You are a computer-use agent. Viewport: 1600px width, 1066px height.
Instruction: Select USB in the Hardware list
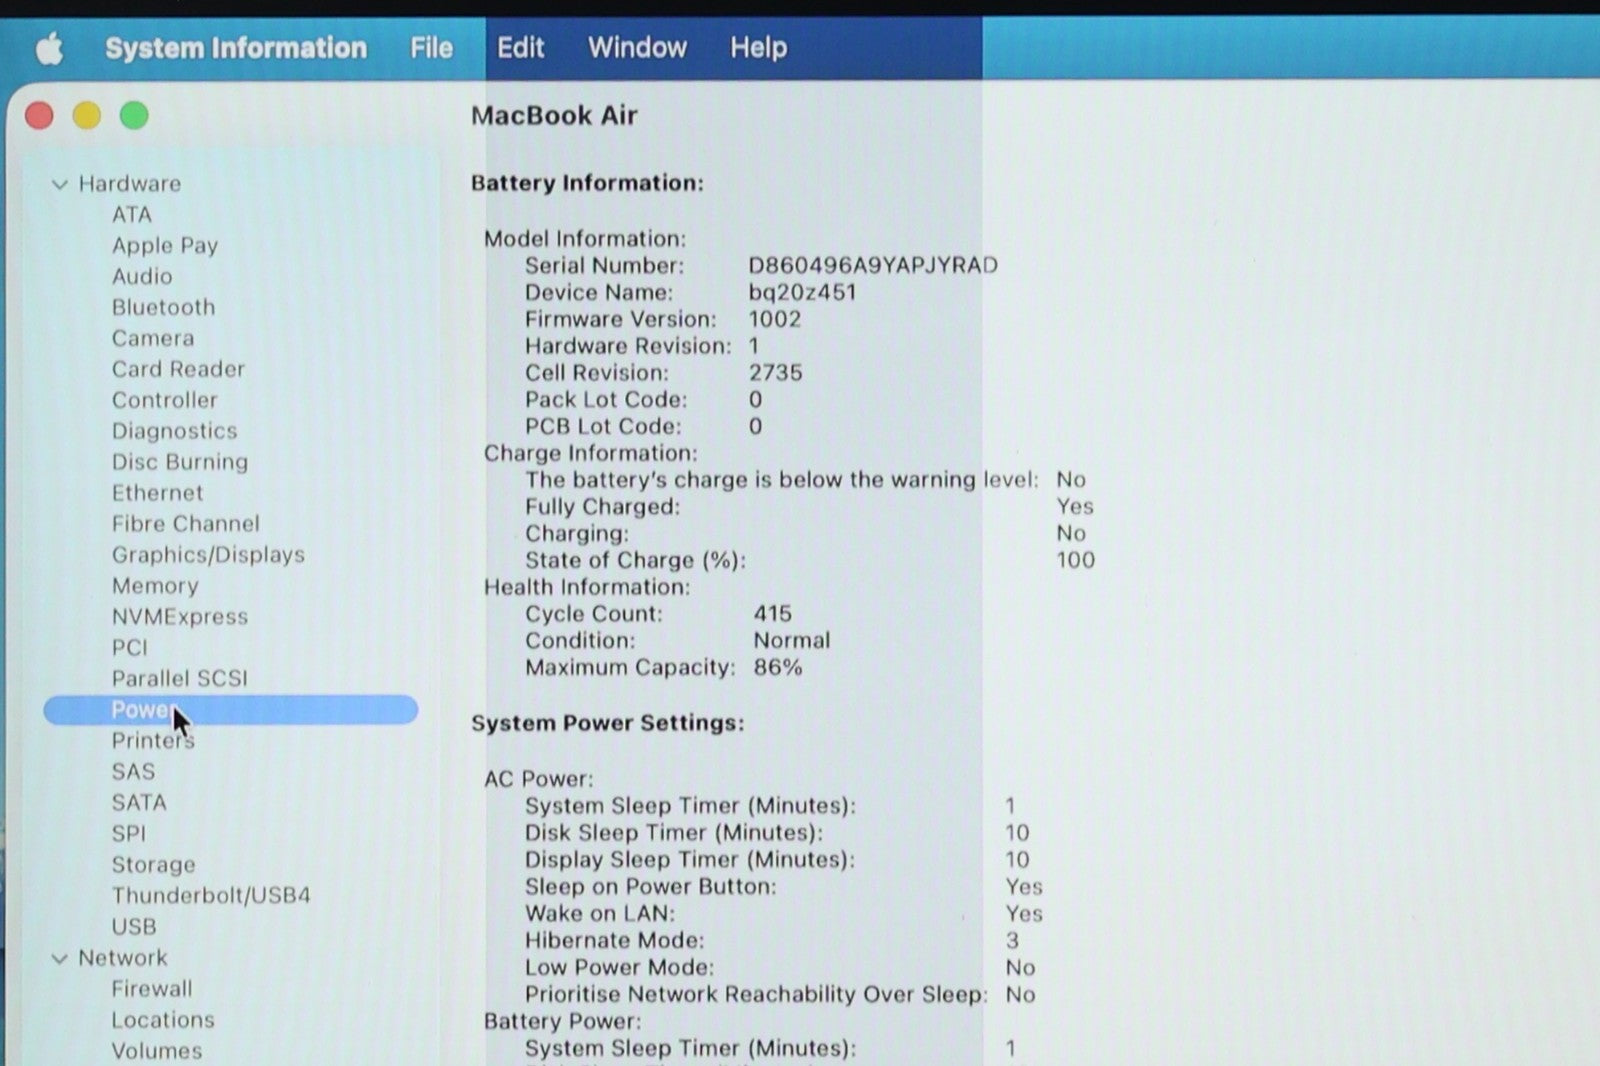point(134,926)
